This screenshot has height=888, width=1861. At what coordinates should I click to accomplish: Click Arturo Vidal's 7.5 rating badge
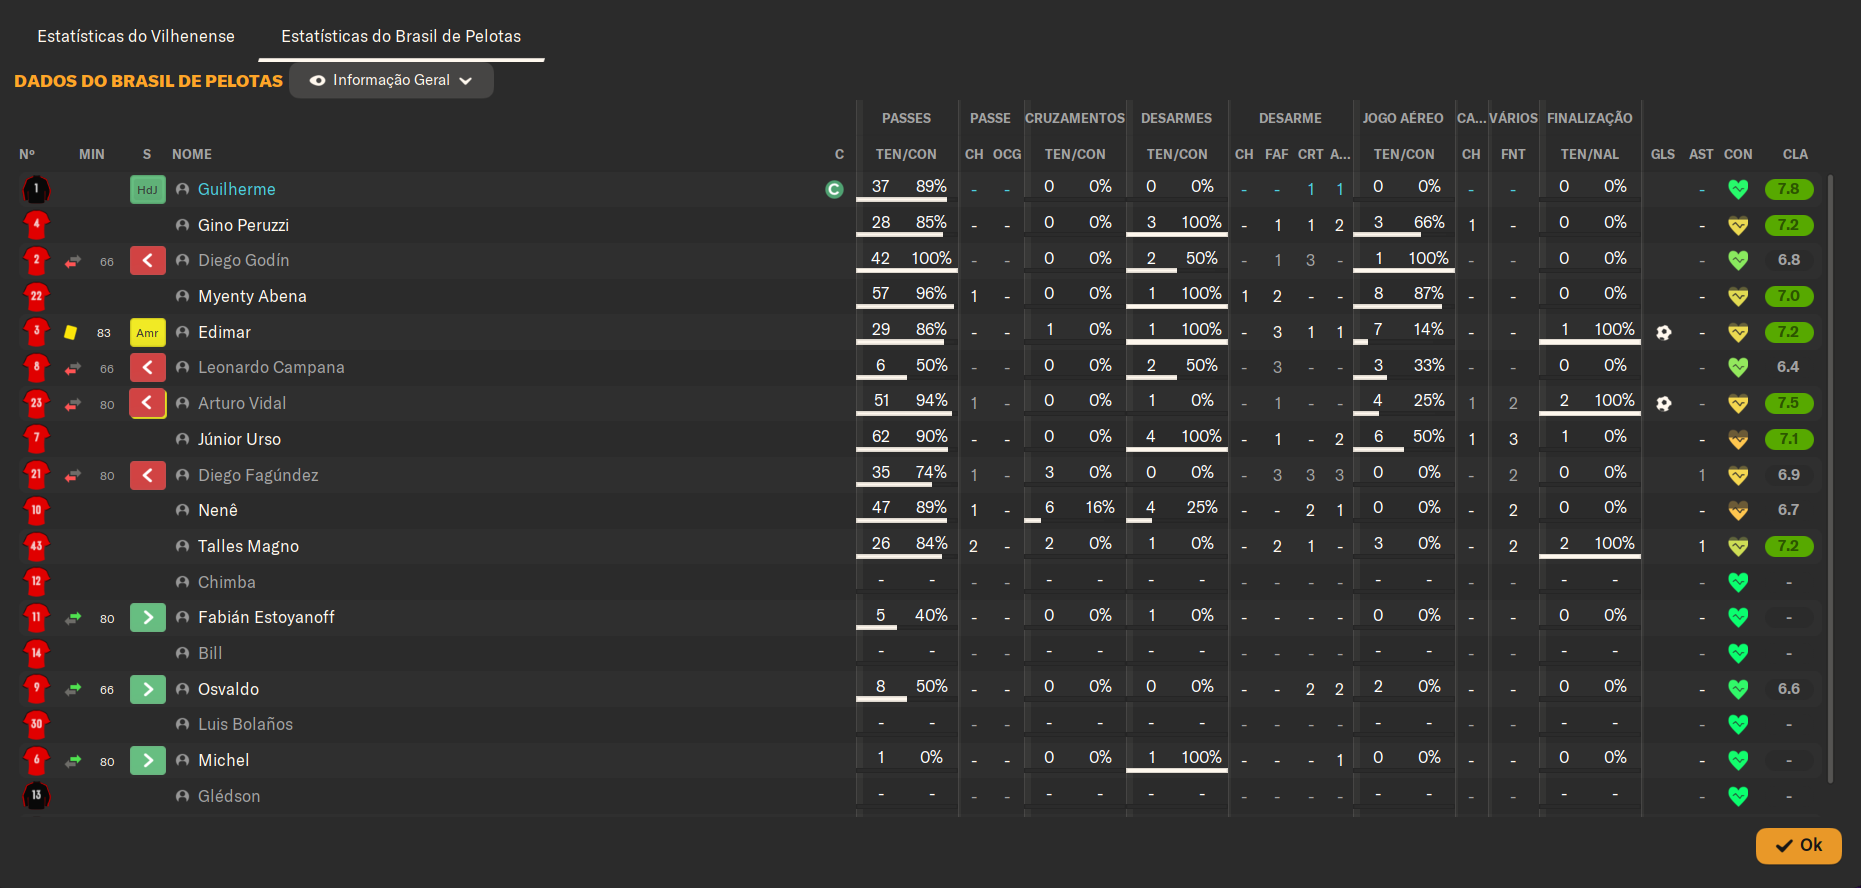[x=1789, y=403]
